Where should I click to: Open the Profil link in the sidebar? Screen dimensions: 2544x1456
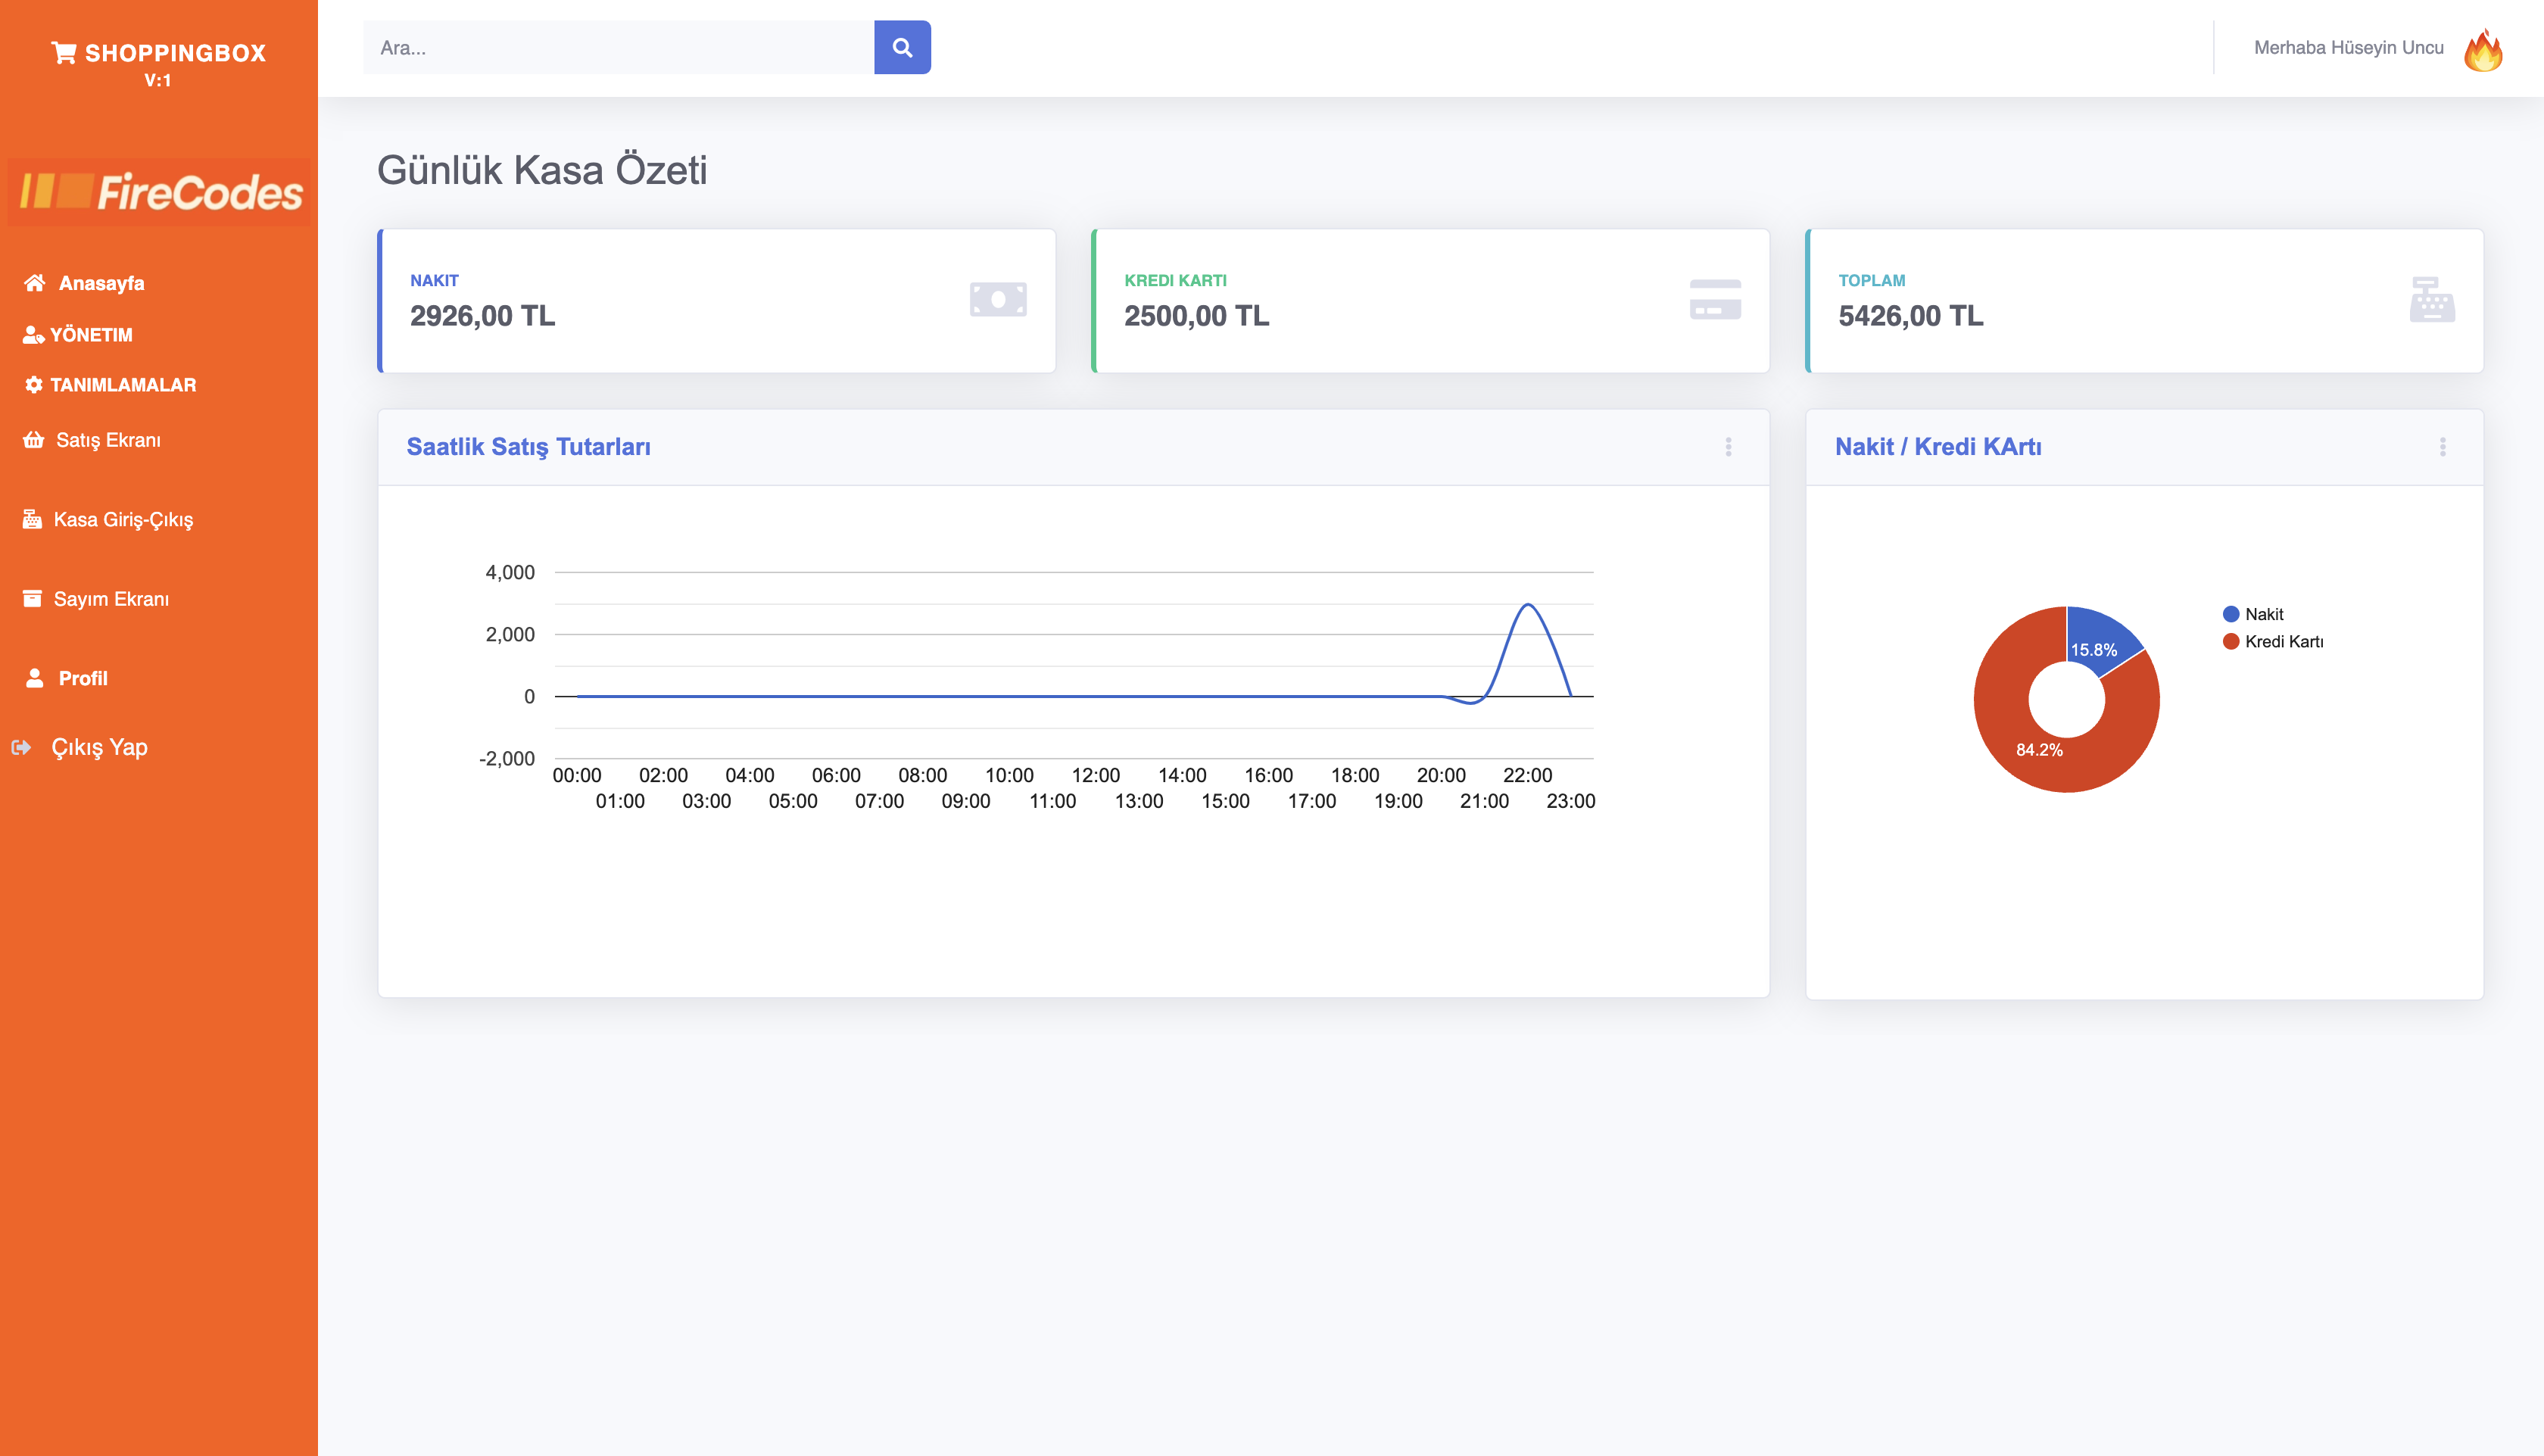click(82, 678)
